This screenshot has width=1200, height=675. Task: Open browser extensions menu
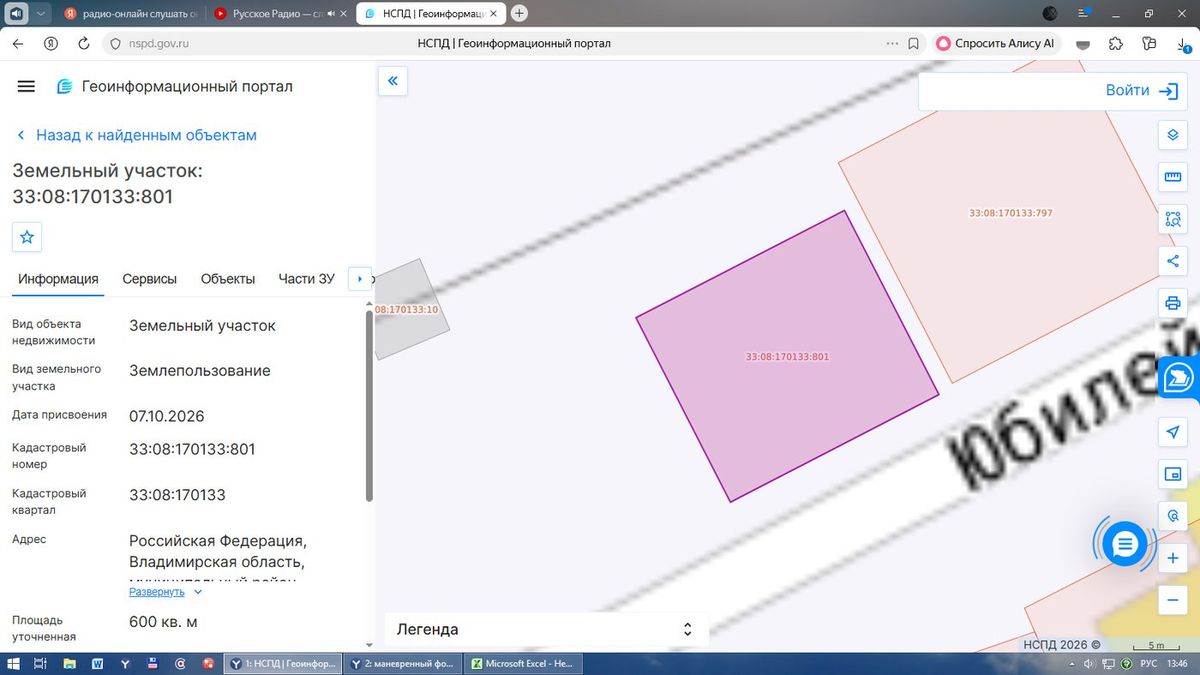coord(1116,44)
